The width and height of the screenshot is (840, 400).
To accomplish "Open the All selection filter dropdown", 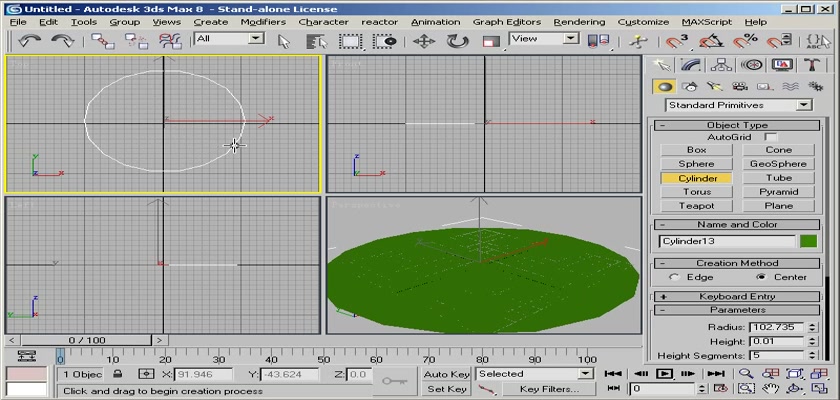I will pyautogui.click(x=229, y=39).
